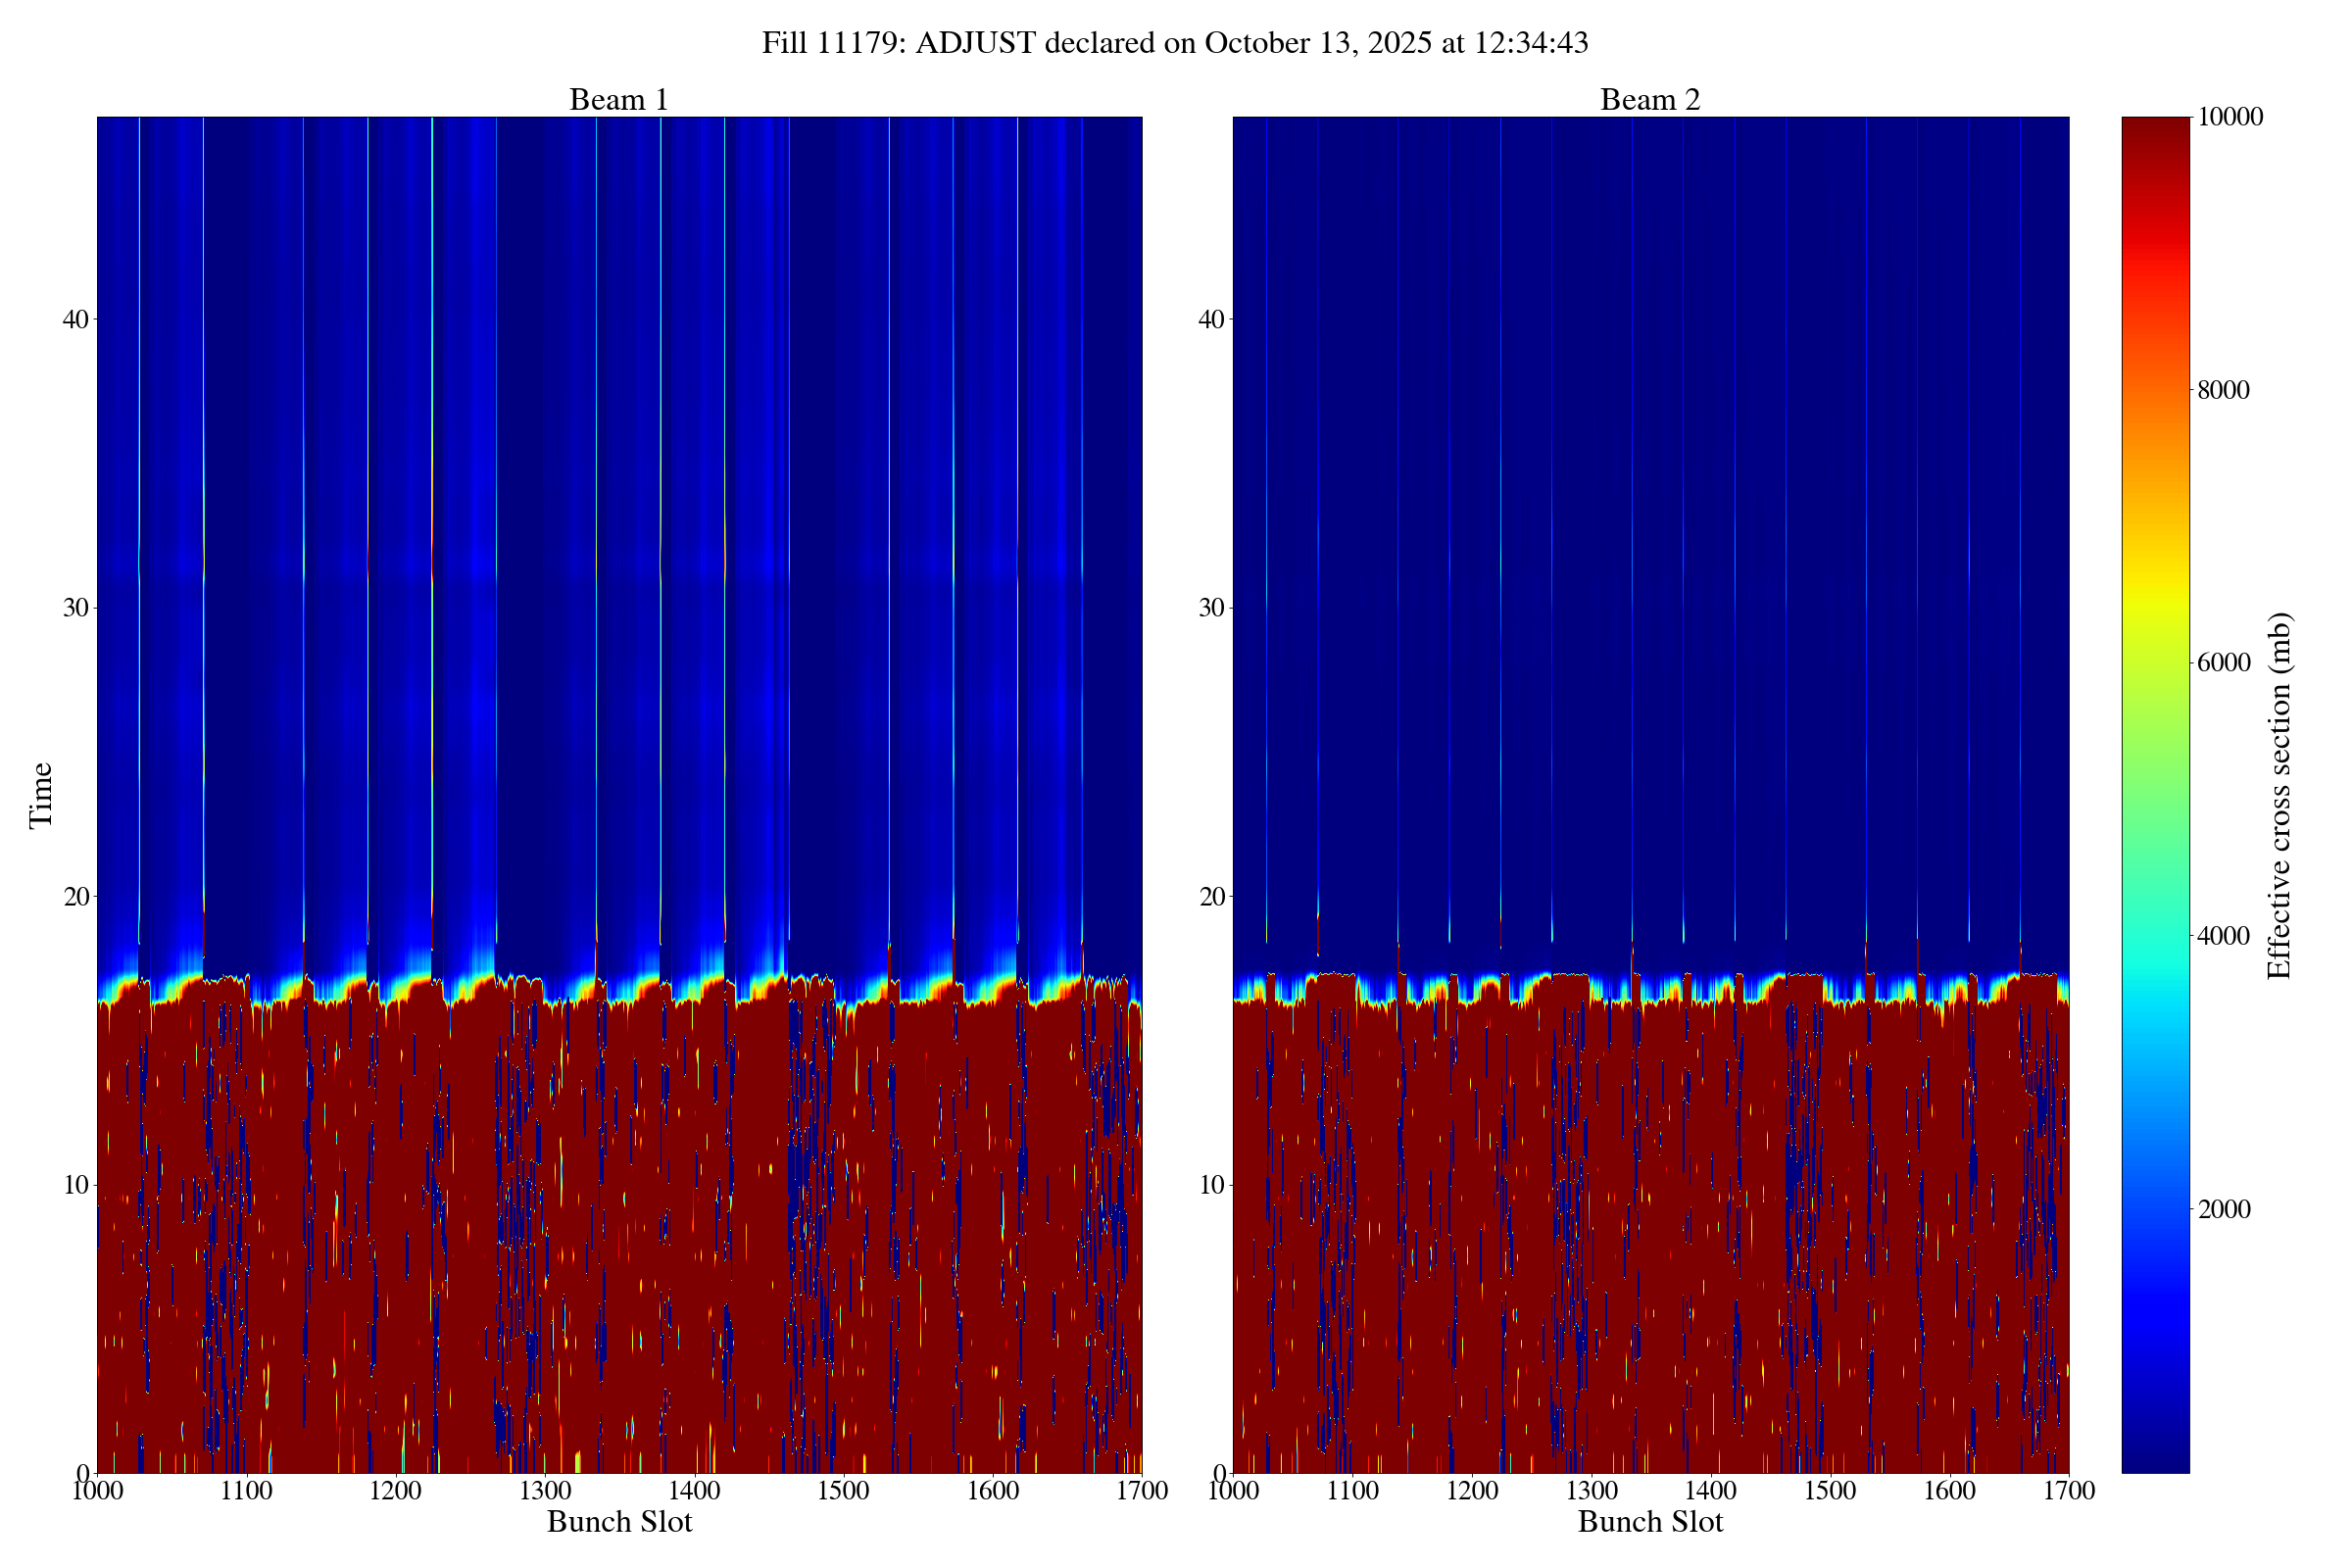Screen dimensions: 2352x1568
Task: Click the Beam 1 subplot title
Action: (x=618, y=100)
